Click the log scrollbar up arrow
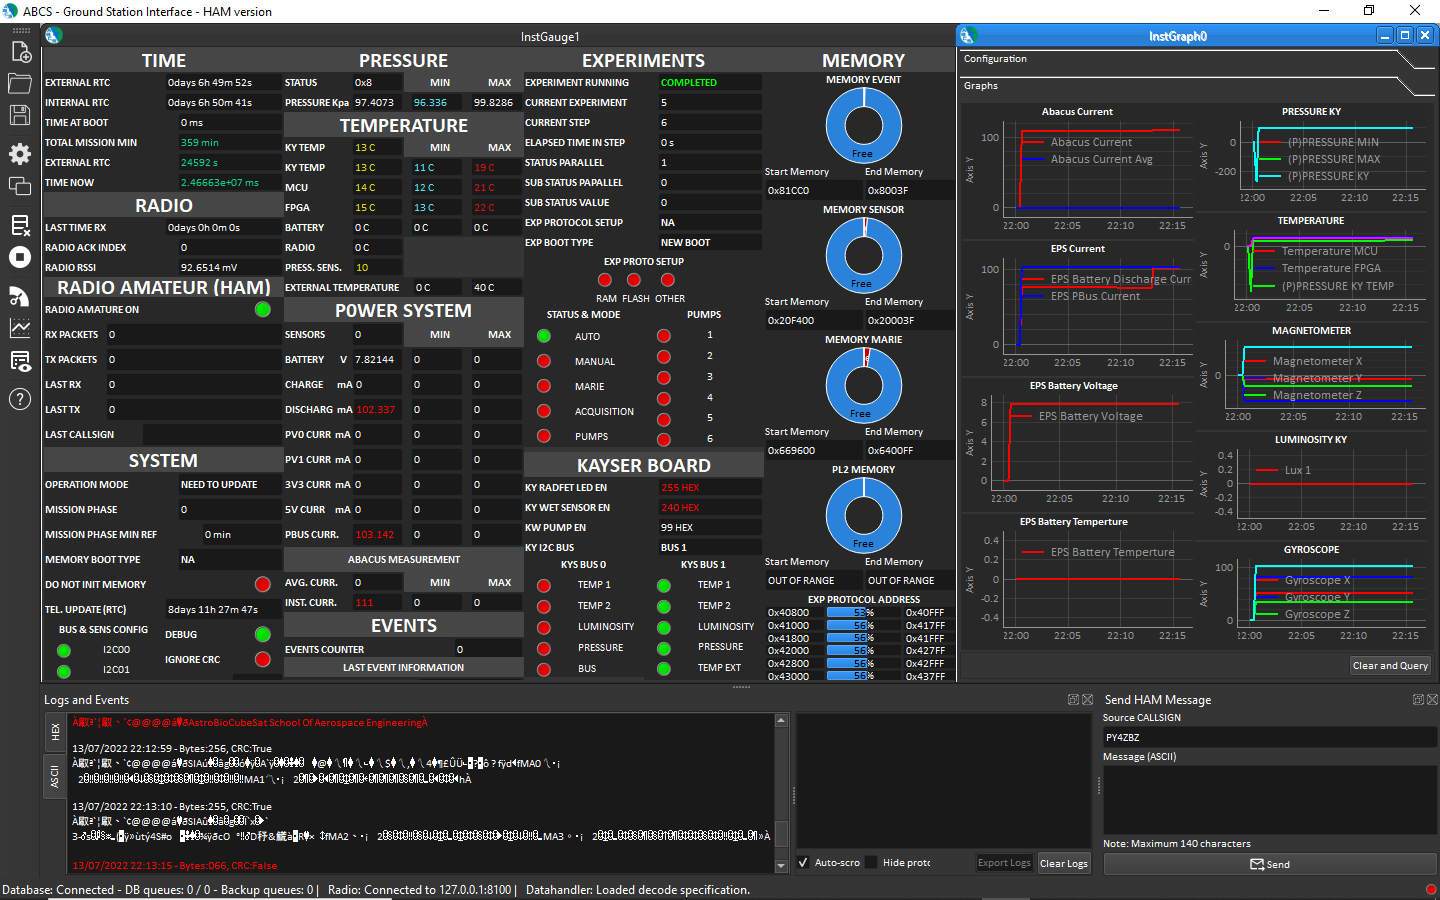The width and height of the screenshot is (1440, 900). click(781, 720)
